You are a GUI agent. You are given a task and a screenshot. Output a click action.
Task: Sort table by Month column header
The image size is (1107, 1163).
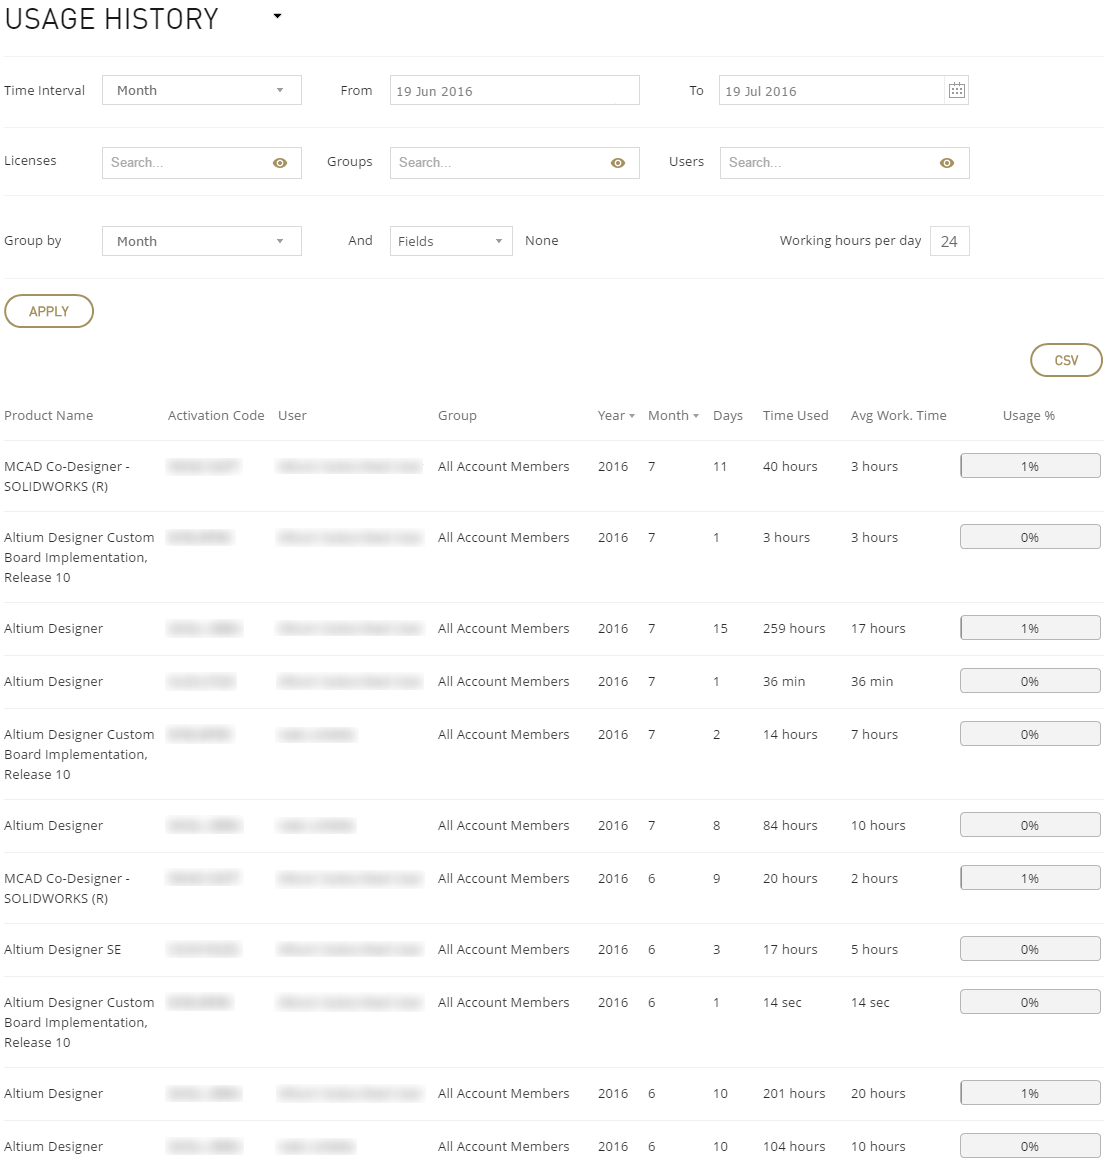(673, 416)
